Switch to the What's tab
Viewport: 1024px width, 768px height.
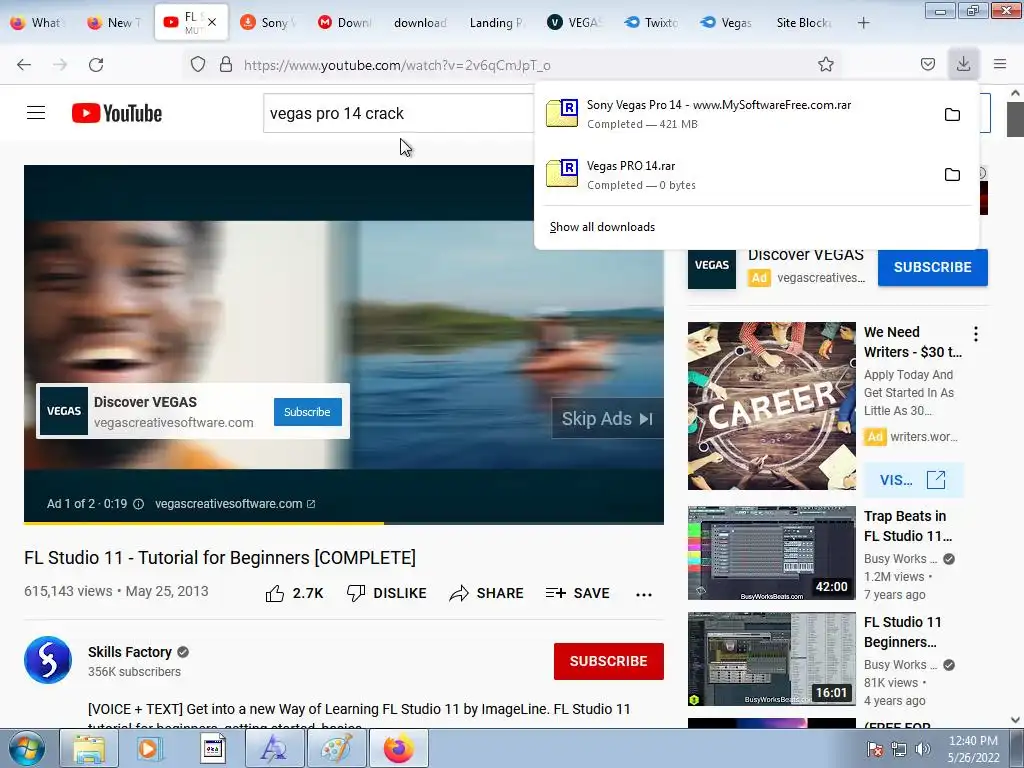click(x=37, y=23)
